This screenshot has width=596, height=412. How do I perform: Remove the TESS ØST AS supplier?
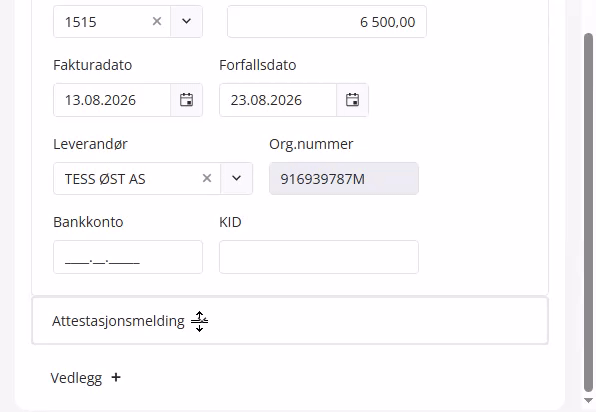click(207, 178)
